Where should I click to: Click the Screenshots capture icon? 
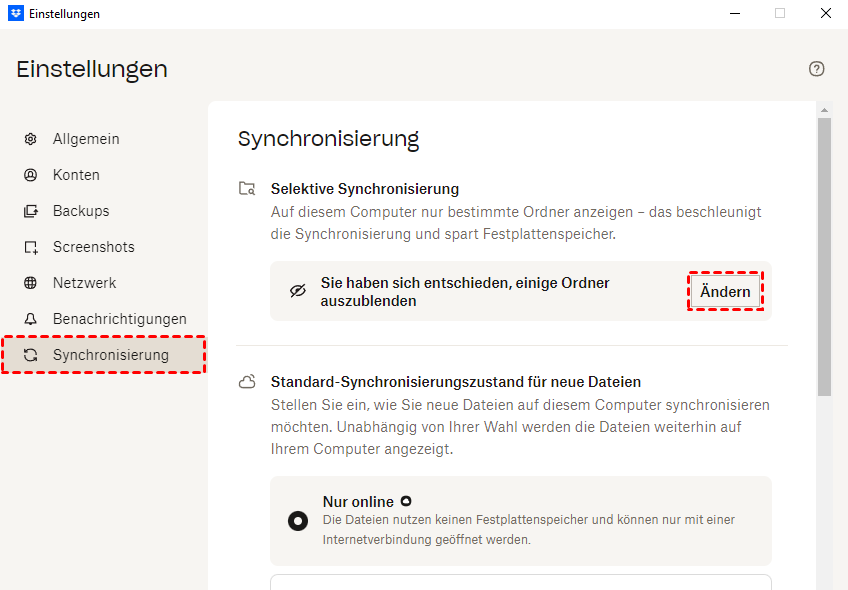(x=31, y=247)
